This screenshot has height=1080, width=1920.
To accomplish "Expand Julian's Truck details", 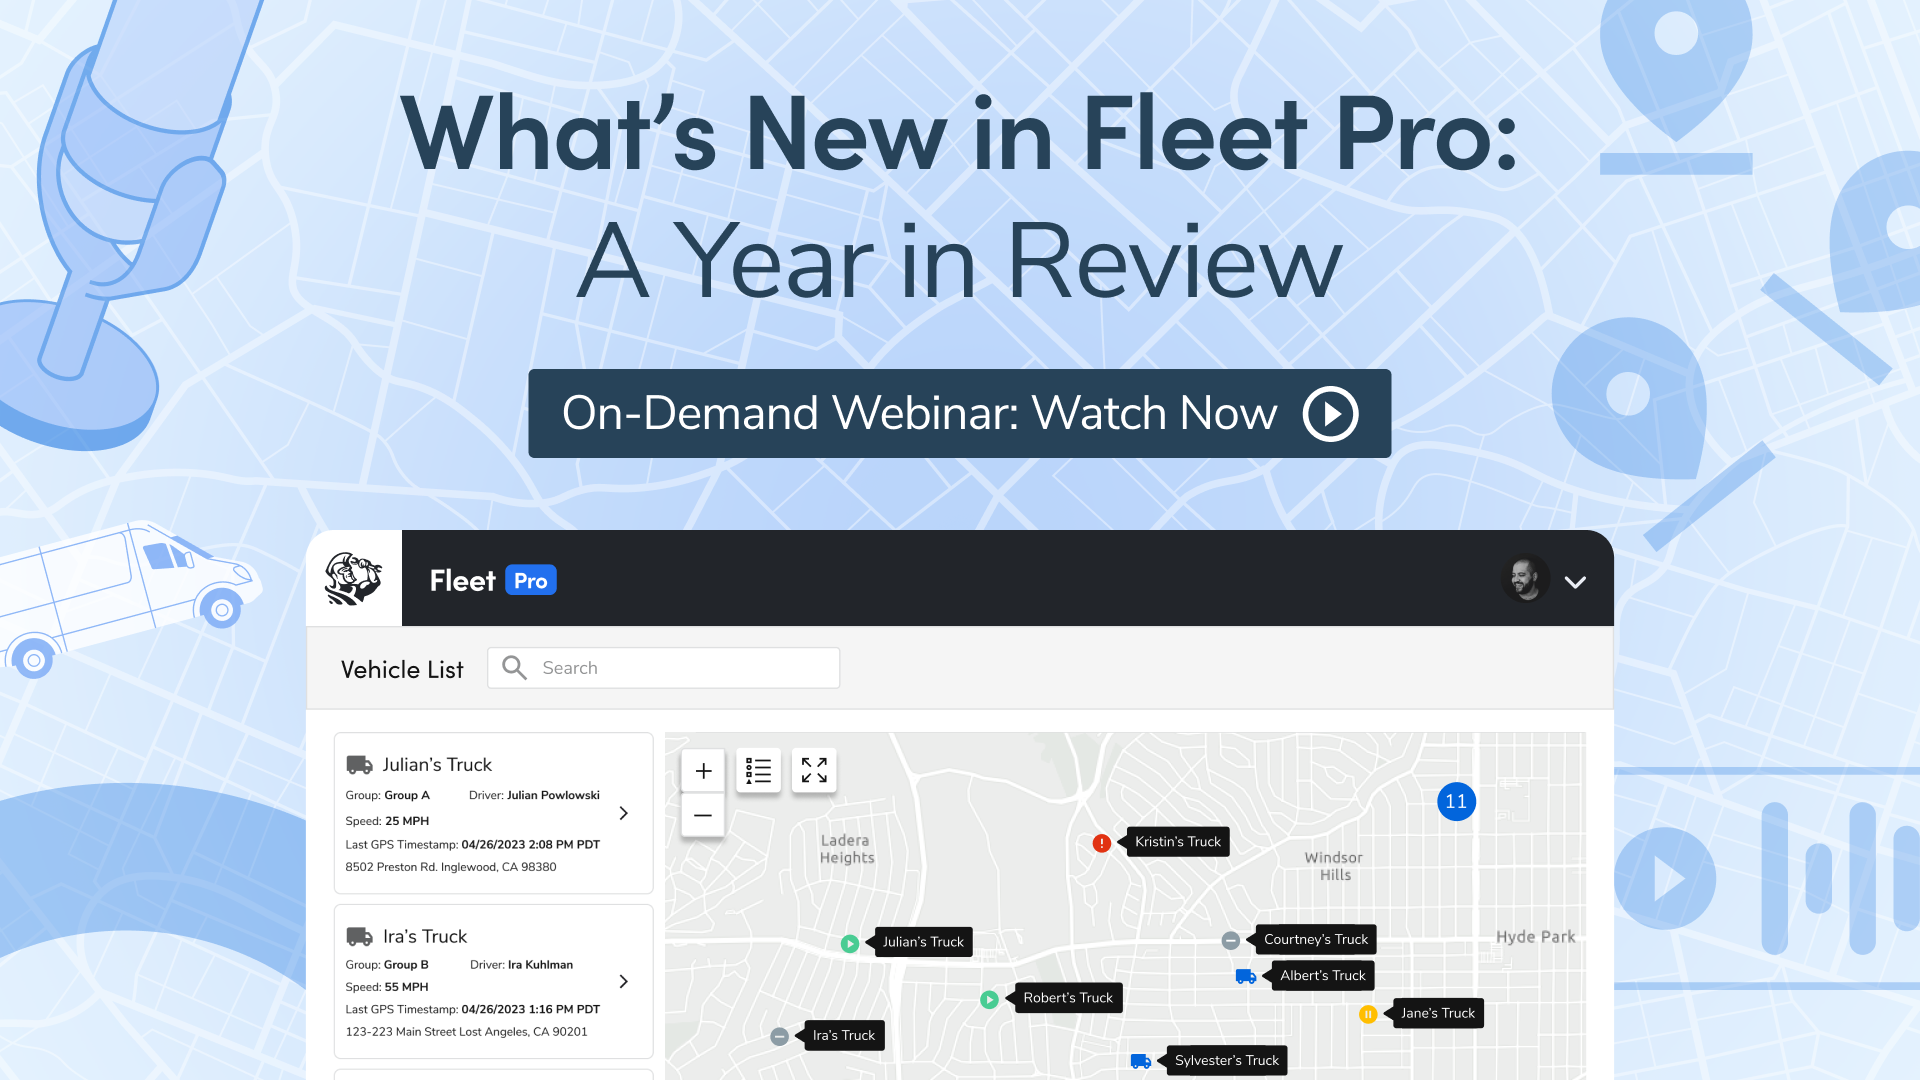I will point(623,813).
